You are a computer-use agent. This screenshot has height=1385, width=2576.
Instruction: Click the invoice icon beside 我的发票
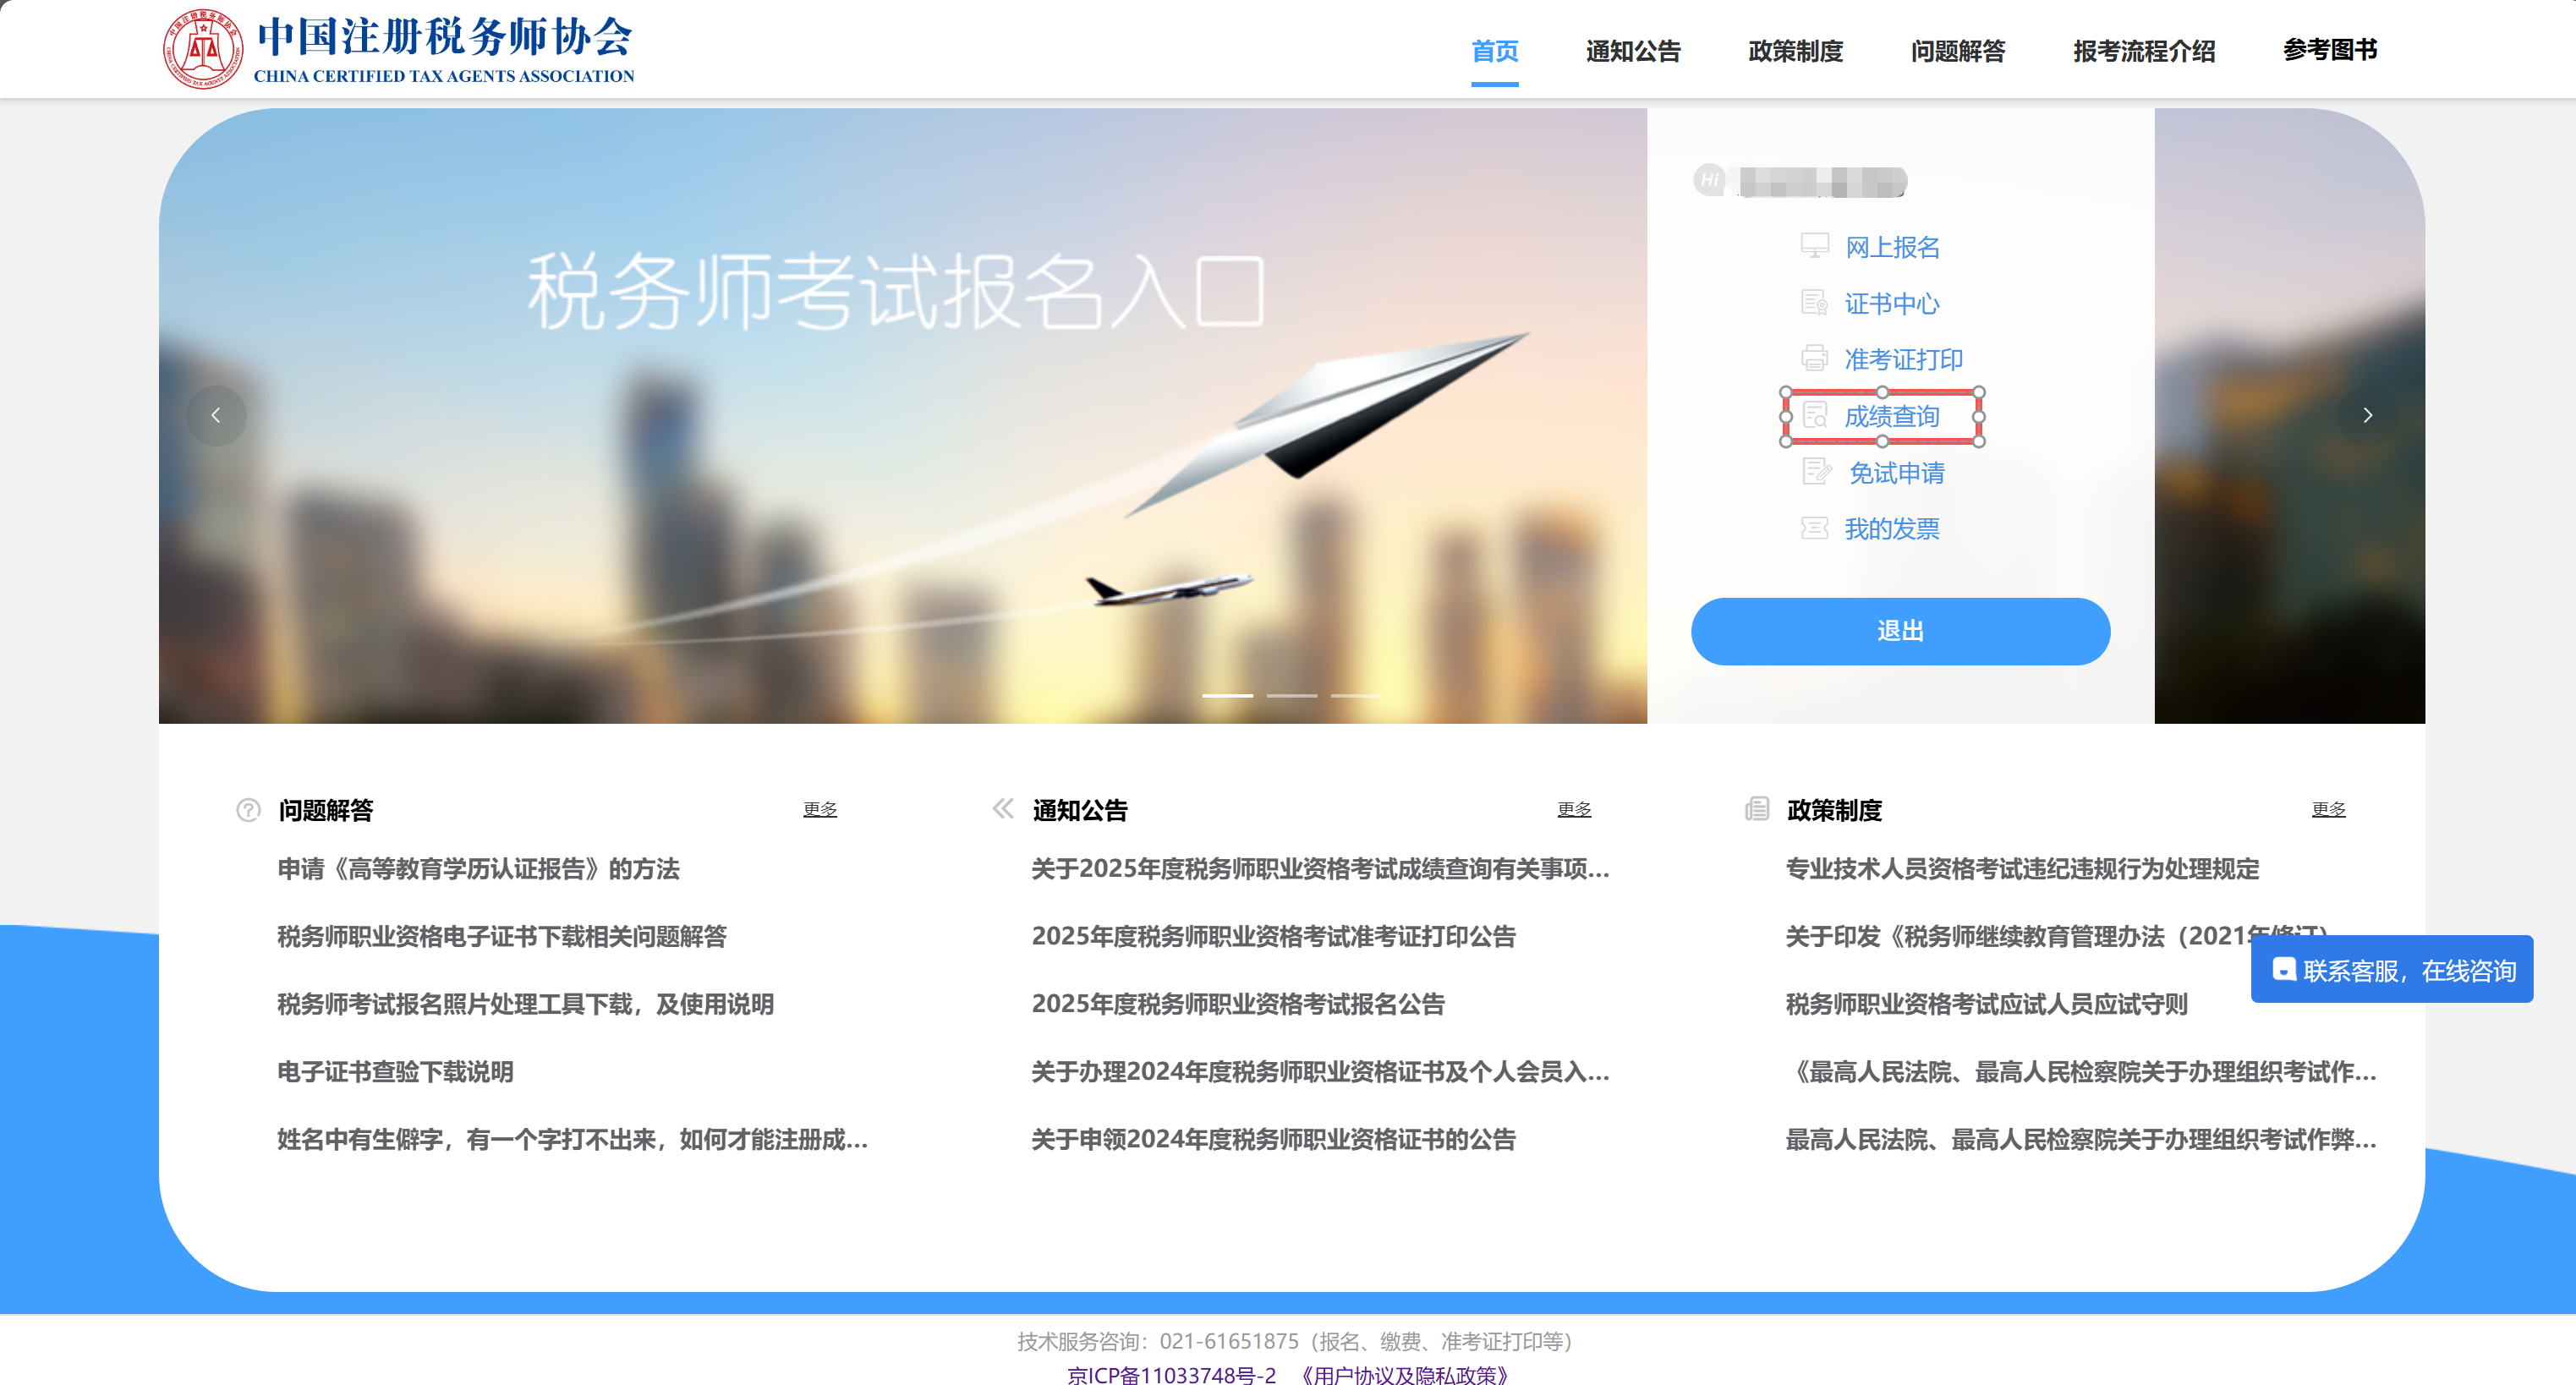click(1814, 528)
